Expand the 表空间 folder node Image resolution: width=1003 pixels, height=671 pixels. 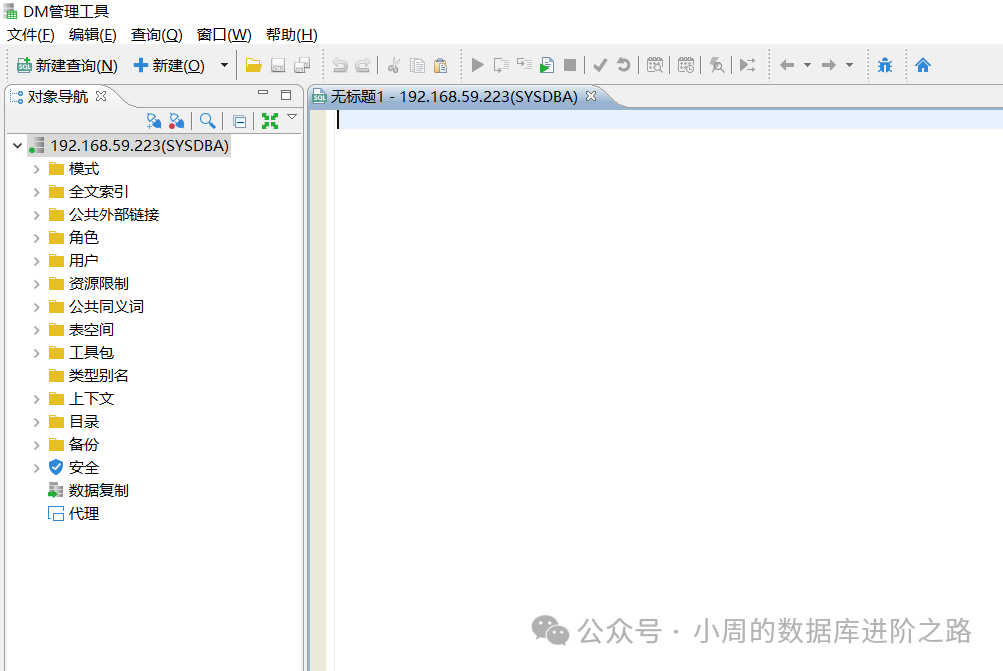pyautogui.click(x=36, y=331)
